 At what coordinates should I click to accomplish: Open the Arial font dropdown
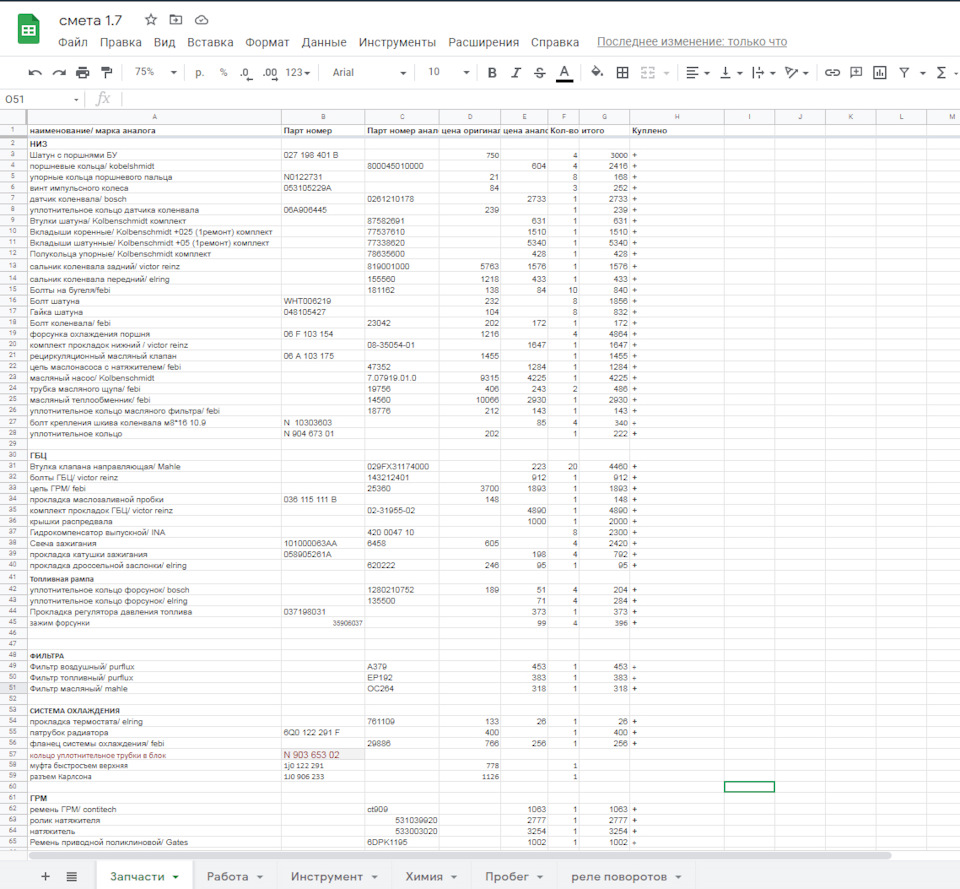[369, 72]
